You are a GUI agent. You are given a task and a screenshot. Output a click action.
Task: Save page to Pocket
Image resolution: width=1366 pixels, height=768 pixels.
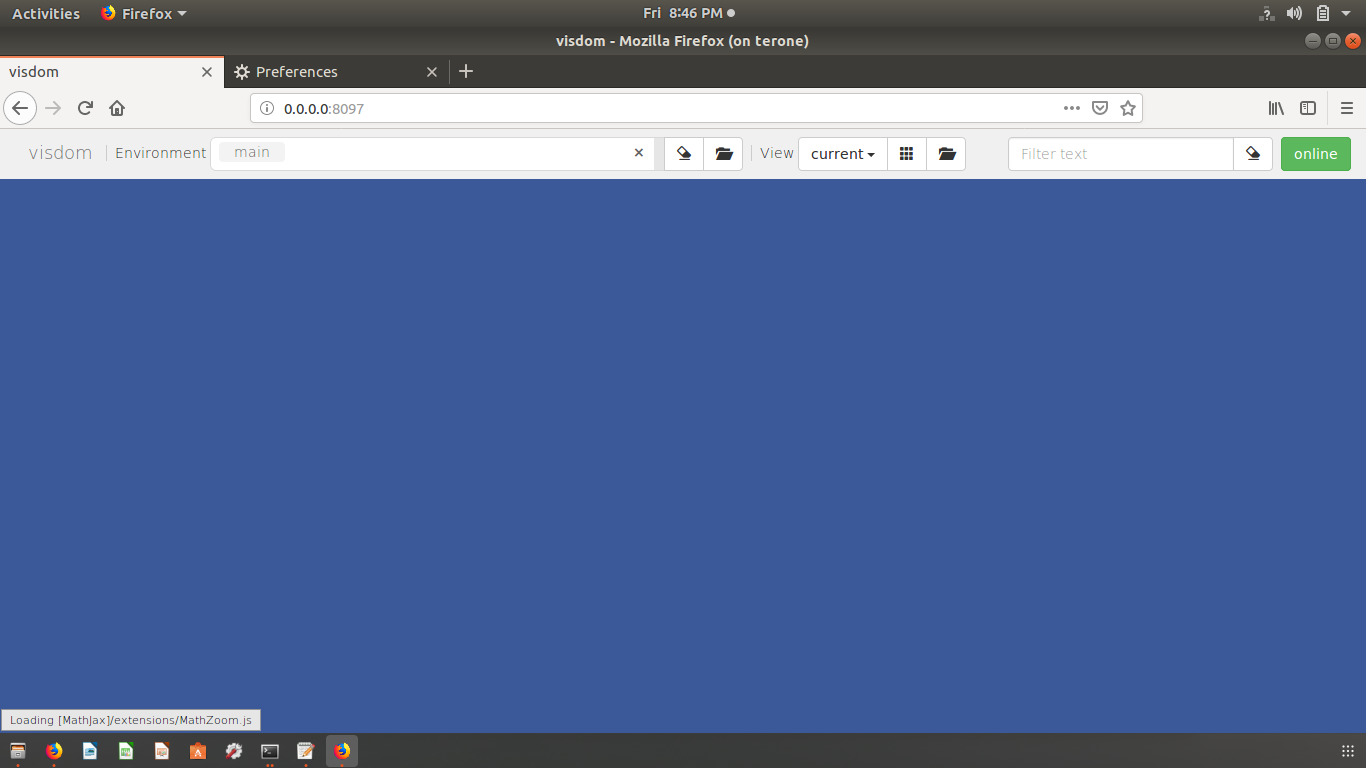(x=1100, y=108)
